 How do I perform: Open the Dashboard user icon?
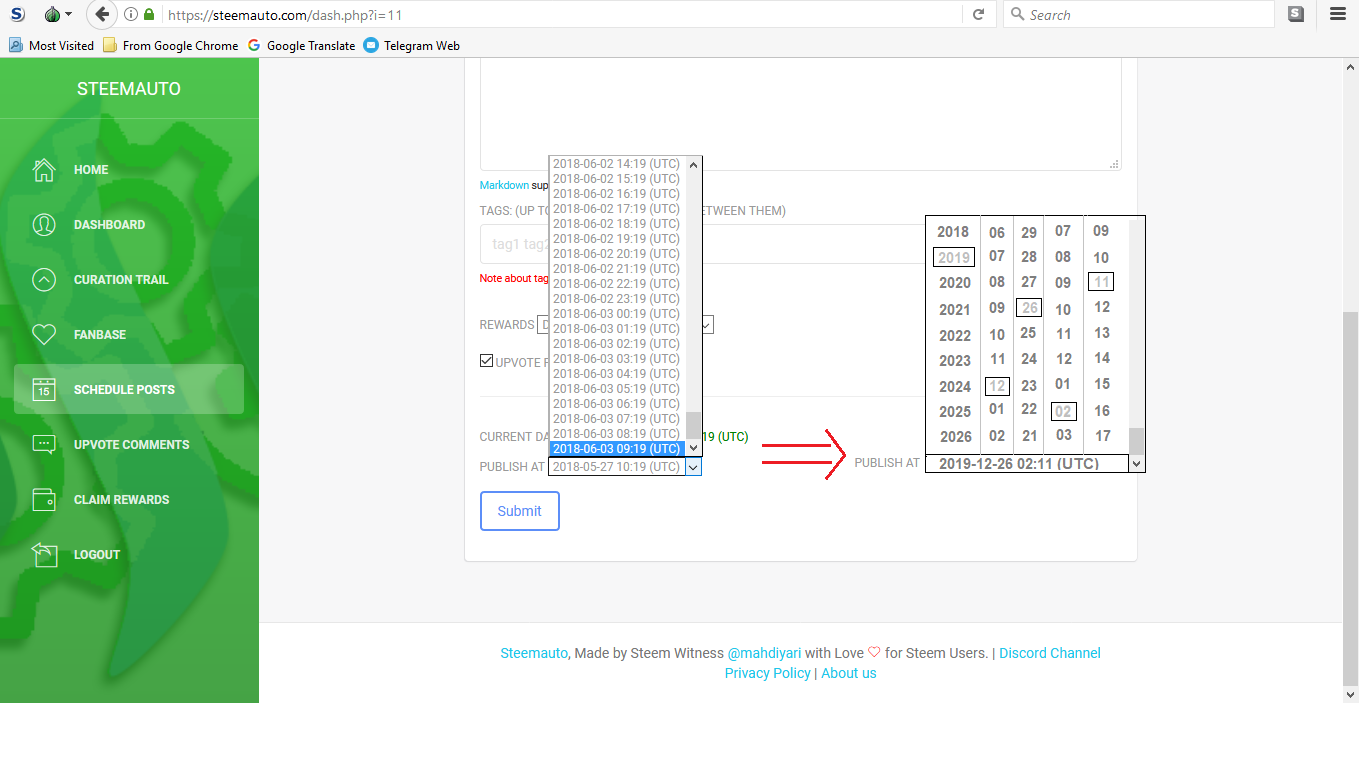click(44, 225)
